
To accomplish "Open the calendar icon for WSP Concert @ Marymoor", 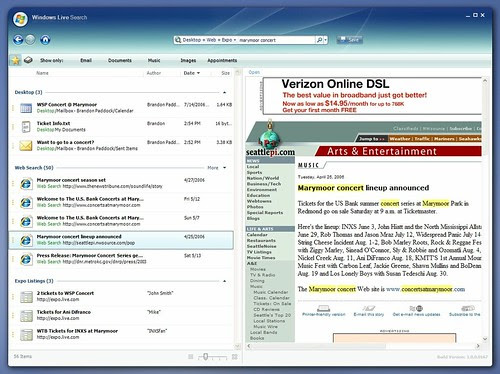I will coord(26,108).
